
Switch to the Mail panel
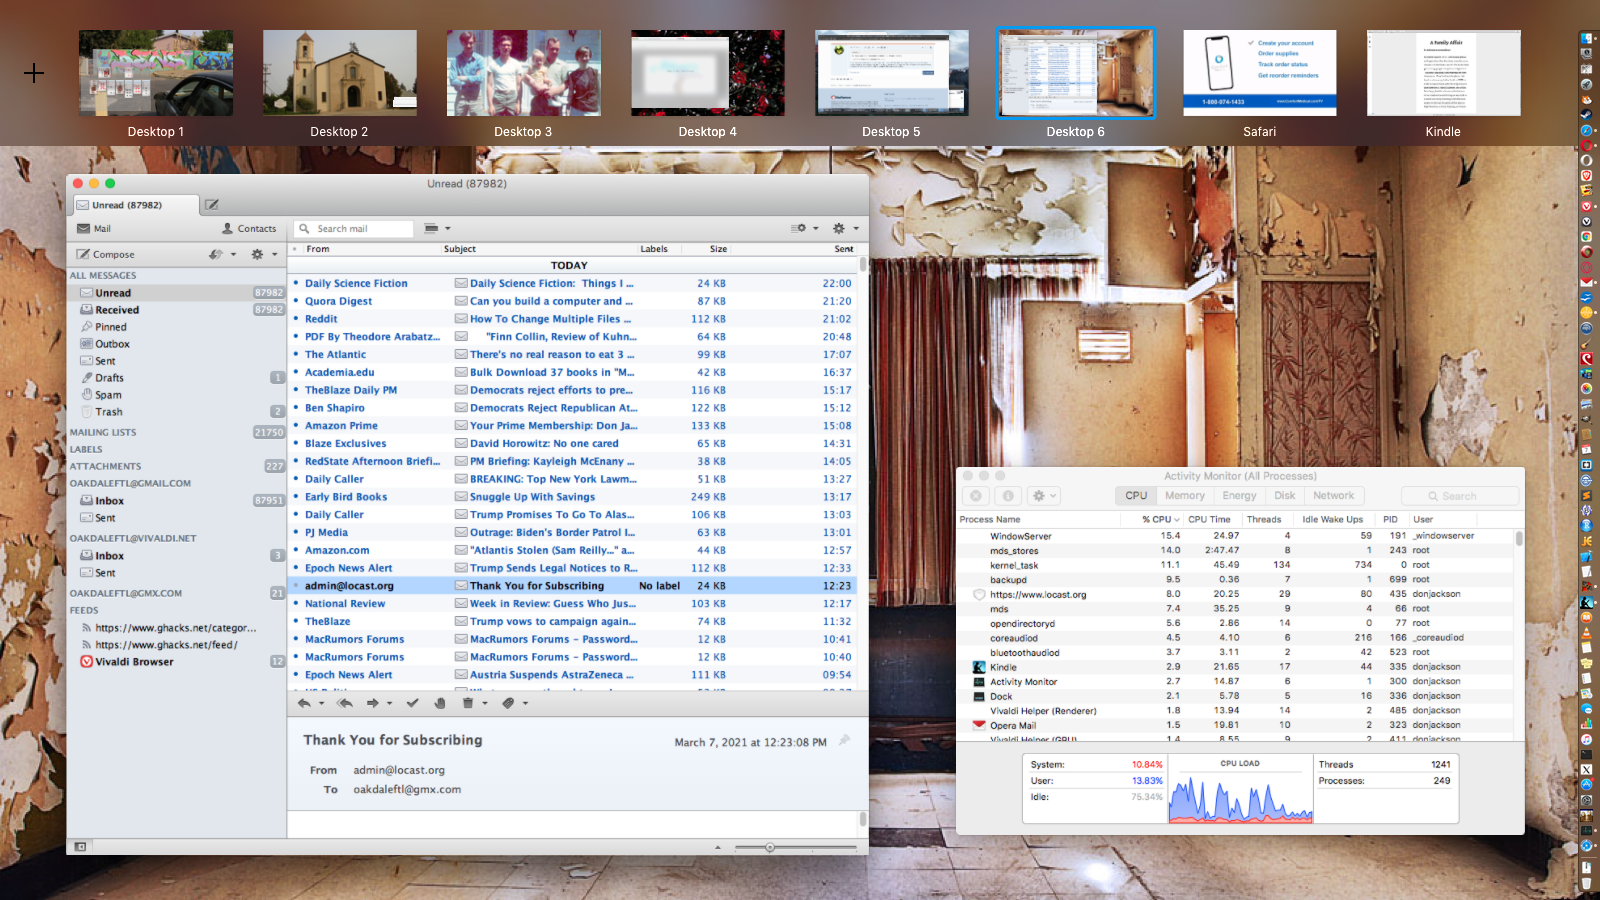pyautogui.click(x=94, y=228)
